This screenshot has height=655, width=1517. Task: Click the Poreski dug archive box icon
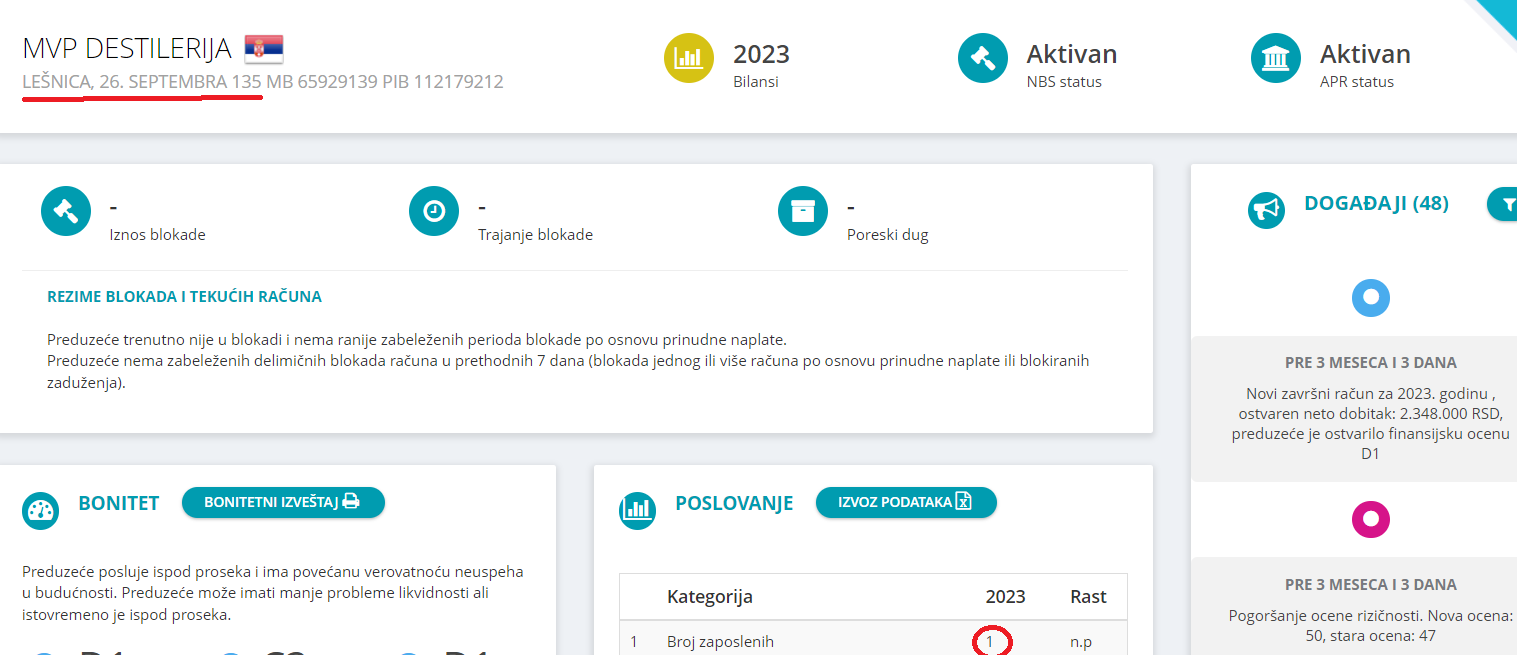[803, 211]
